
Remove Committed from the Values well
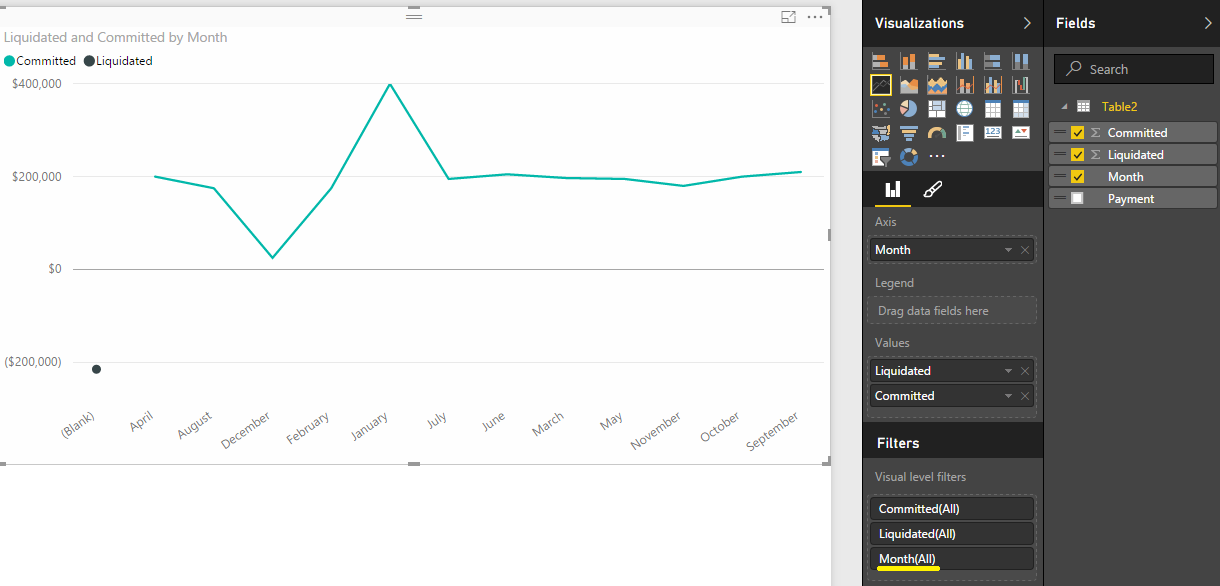click(x=1025, y=396)
